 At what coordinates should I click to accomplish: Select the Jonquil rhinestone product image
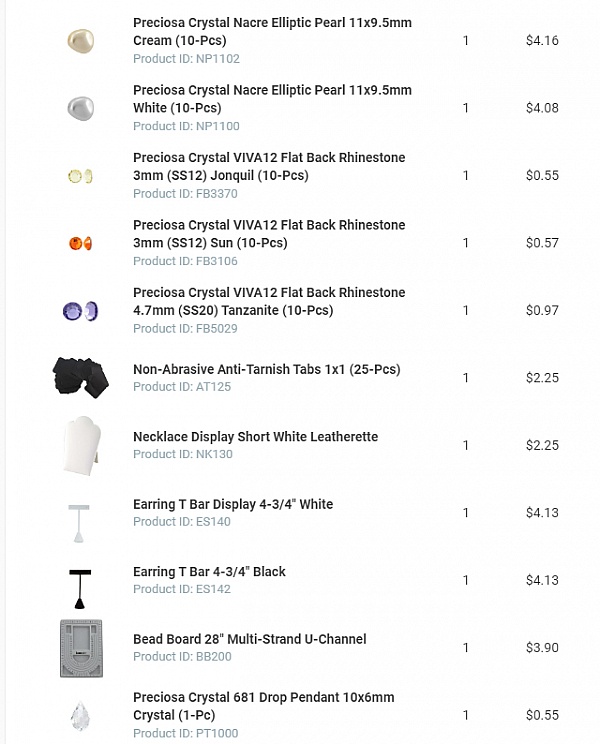point(80,176)
